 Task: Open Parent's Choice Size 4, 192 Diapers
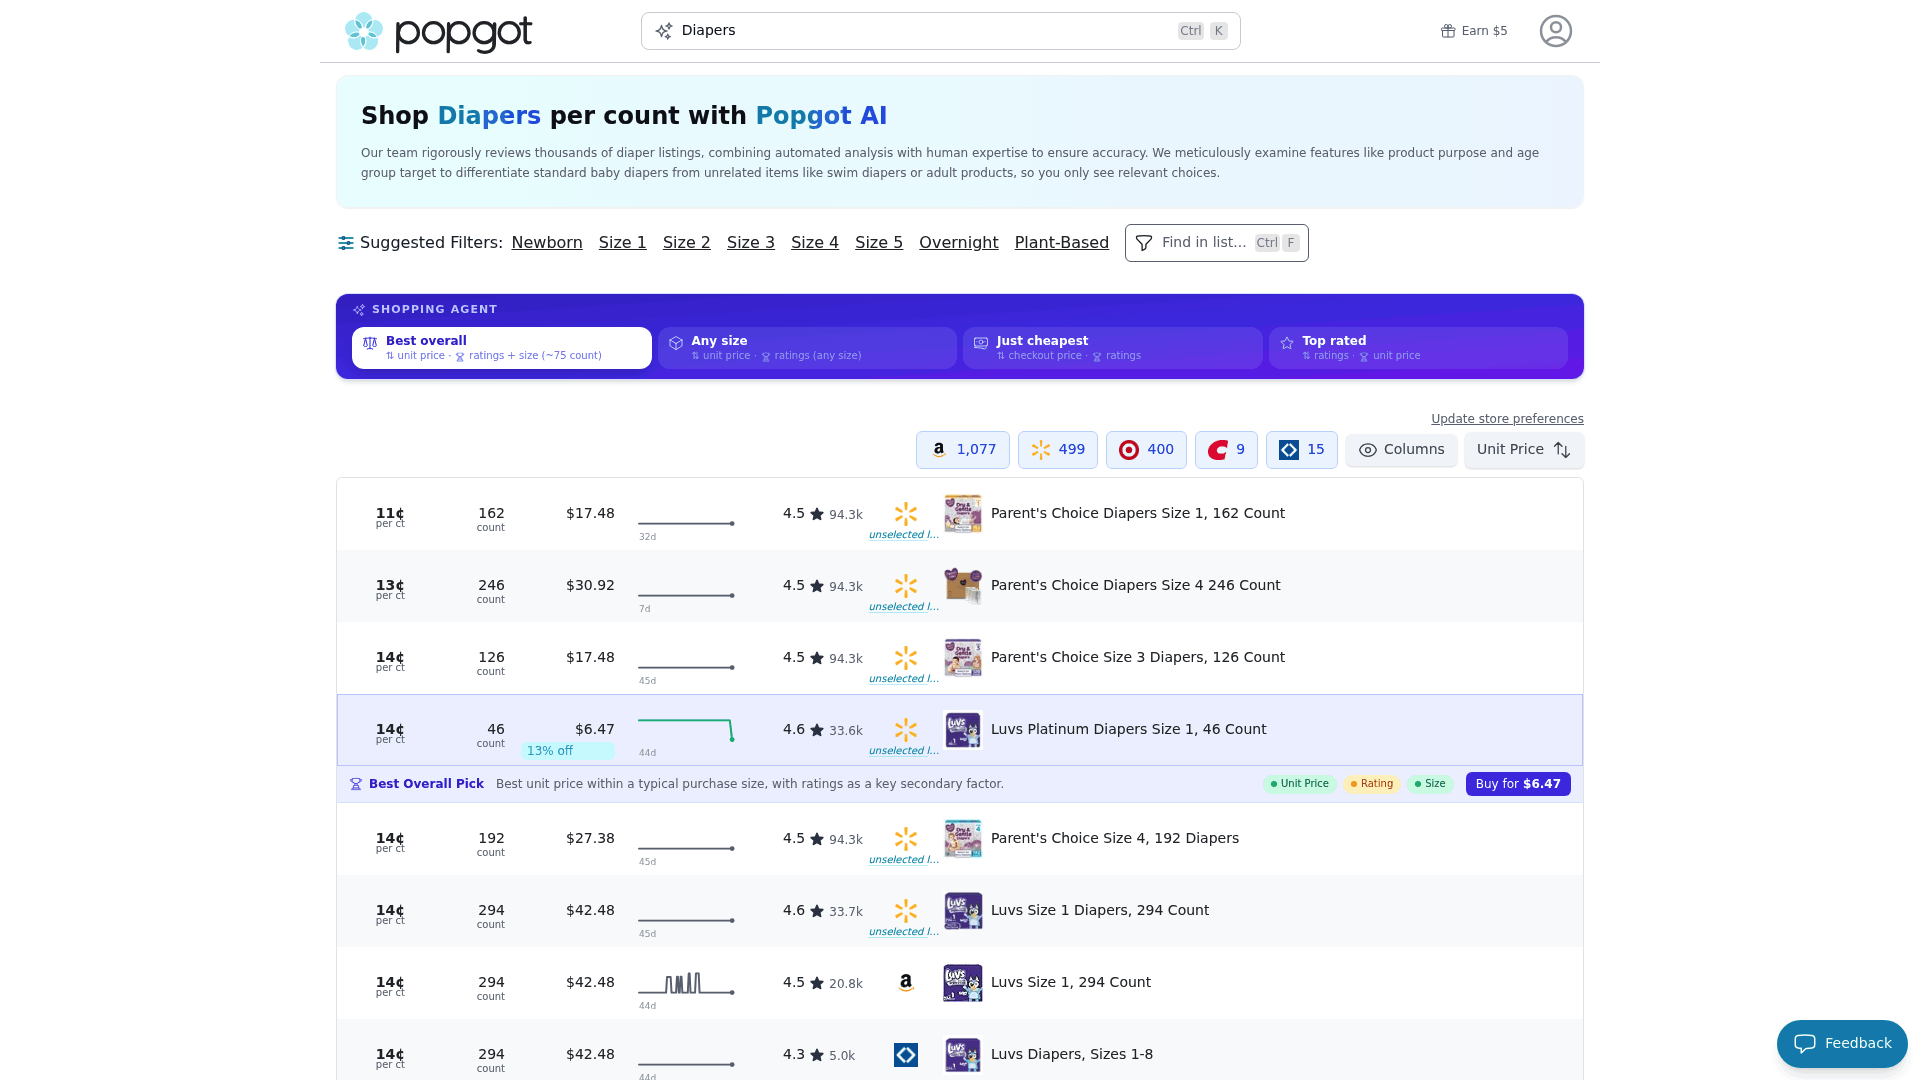pyautogui.click(x=1115, y=839)
